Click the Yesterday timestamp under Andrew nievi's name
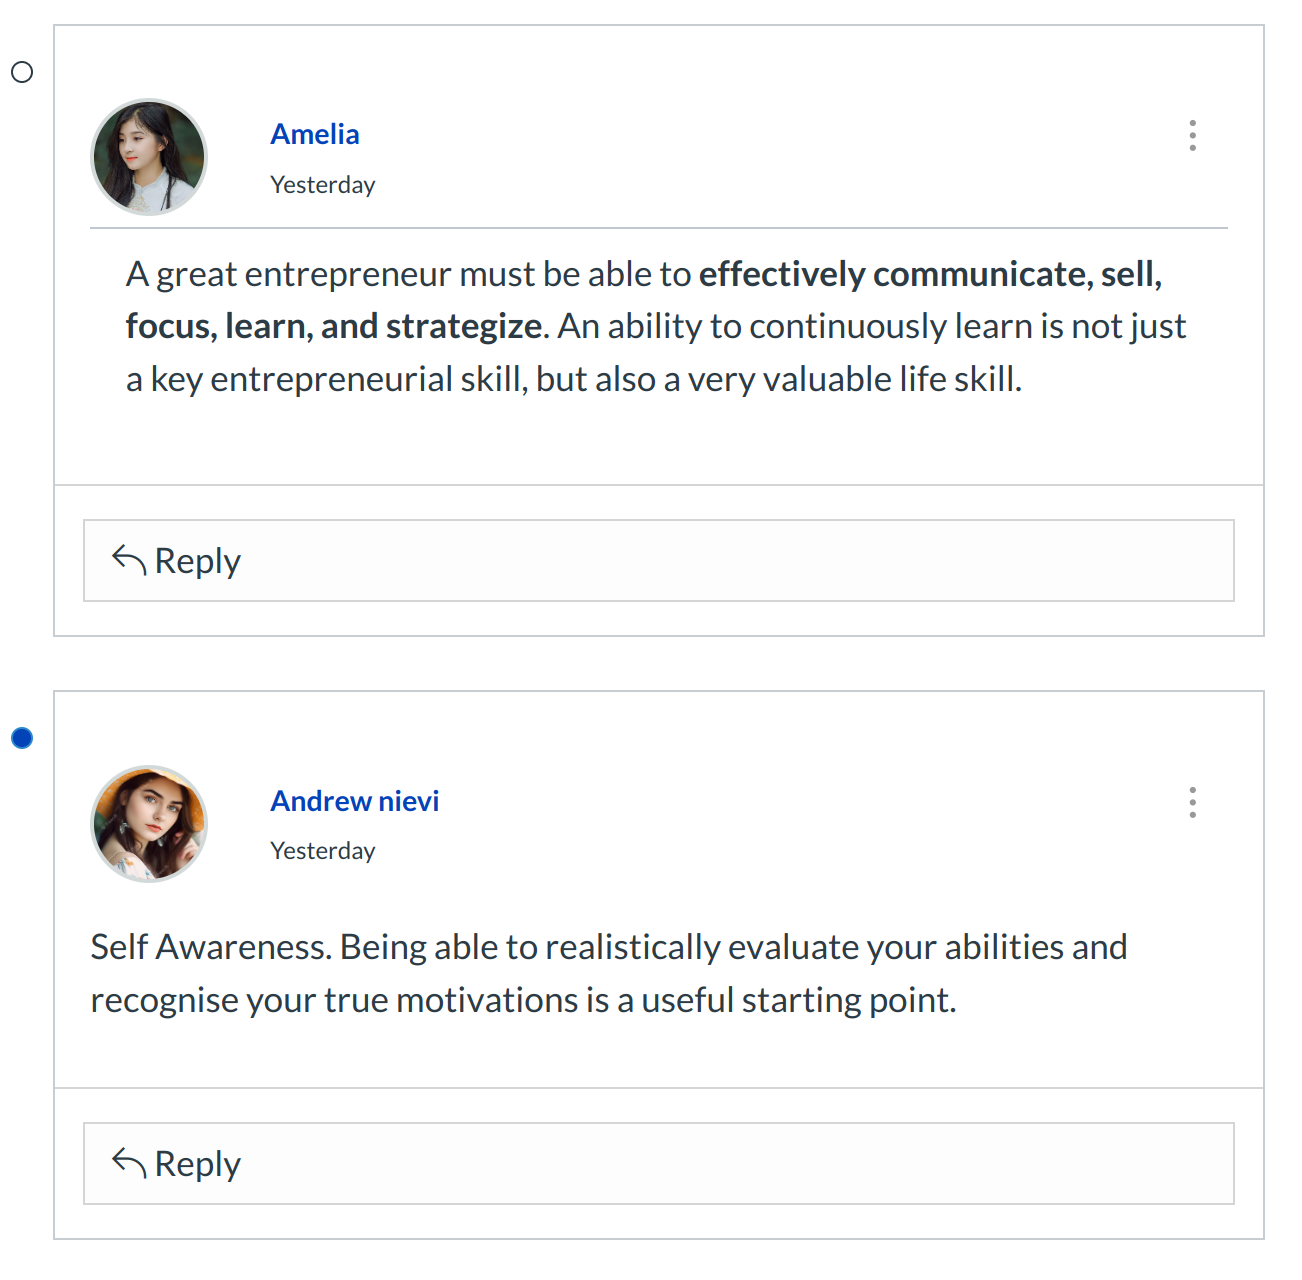The height and width of the screenshot is (1280, 1302). 322,851
